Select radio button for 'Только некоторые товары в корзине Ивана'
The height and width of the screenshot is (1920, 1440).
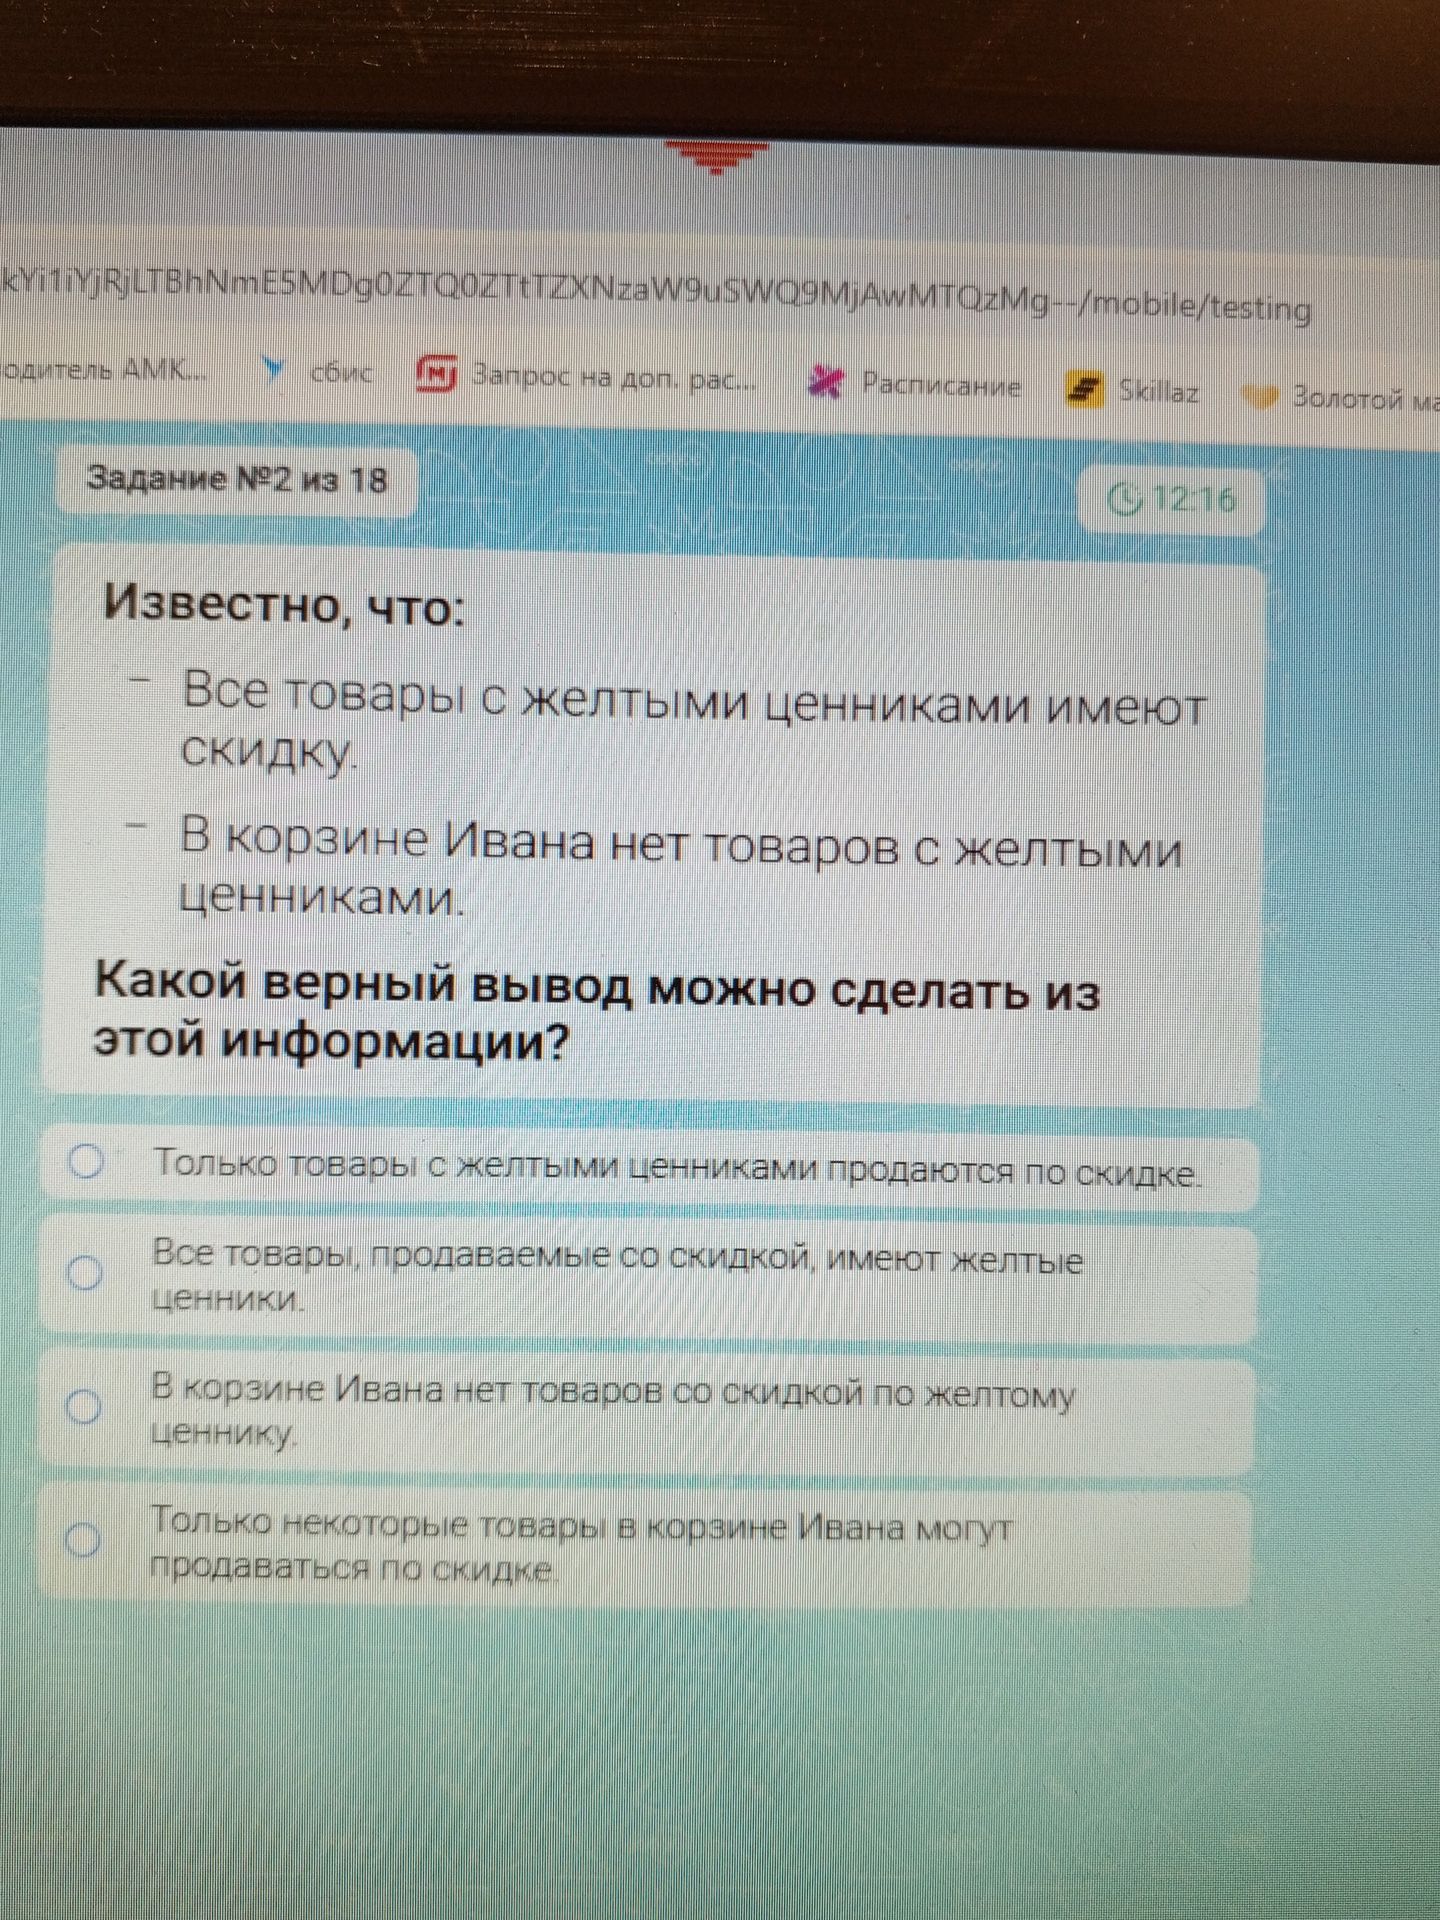tap(83, 1539)
